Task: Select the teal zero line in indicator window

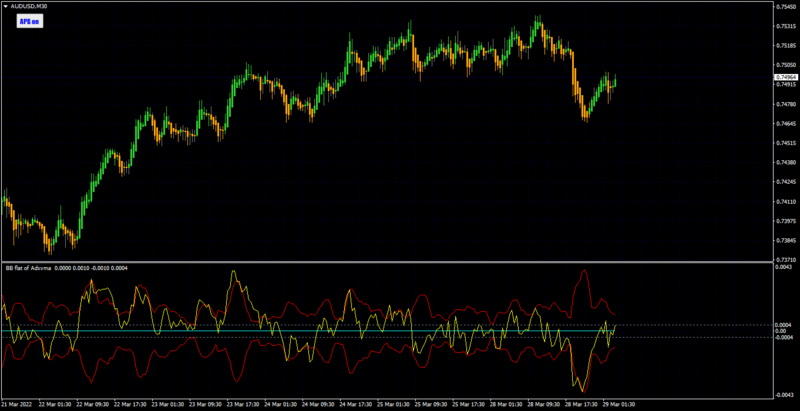Action: [x=388, y=331]
